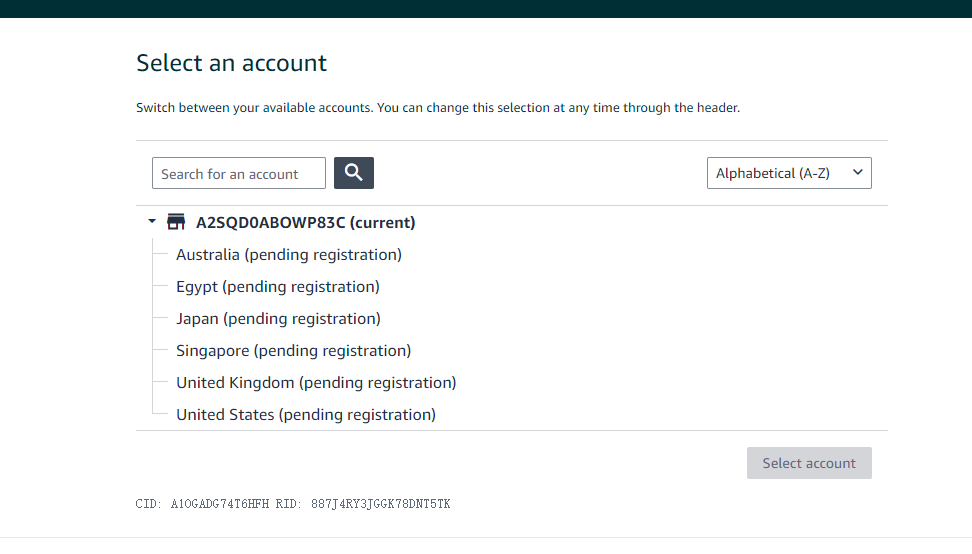The width and height of the screenshot is (972, 554).
Task: Pick Japan (pending registration)
Action: point(278,318)
